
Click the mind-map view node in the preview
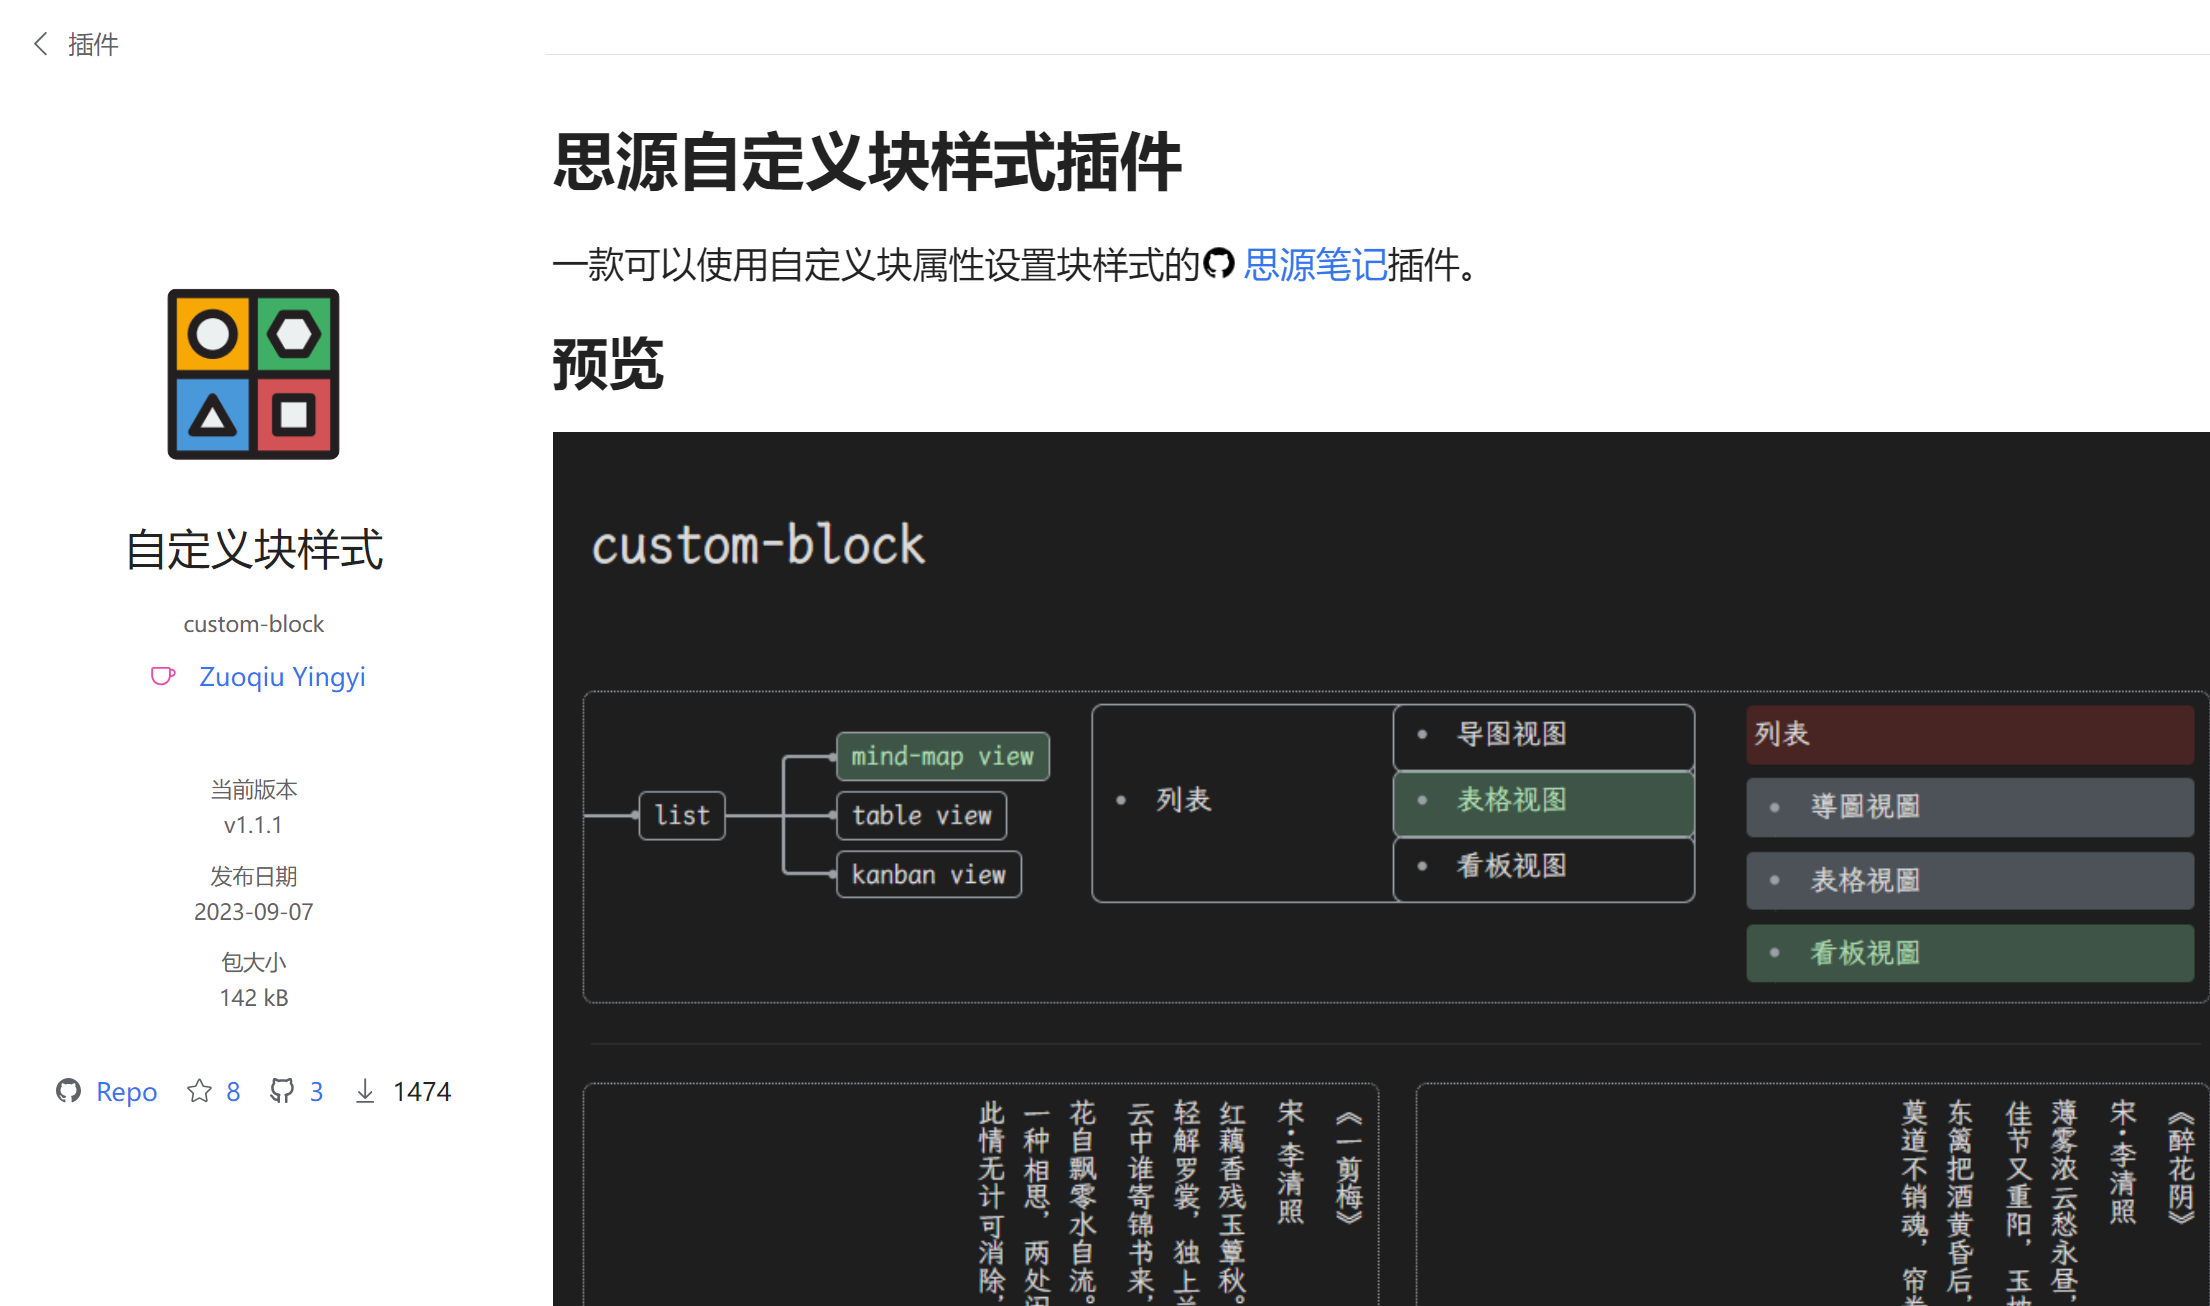coord(942,756)
